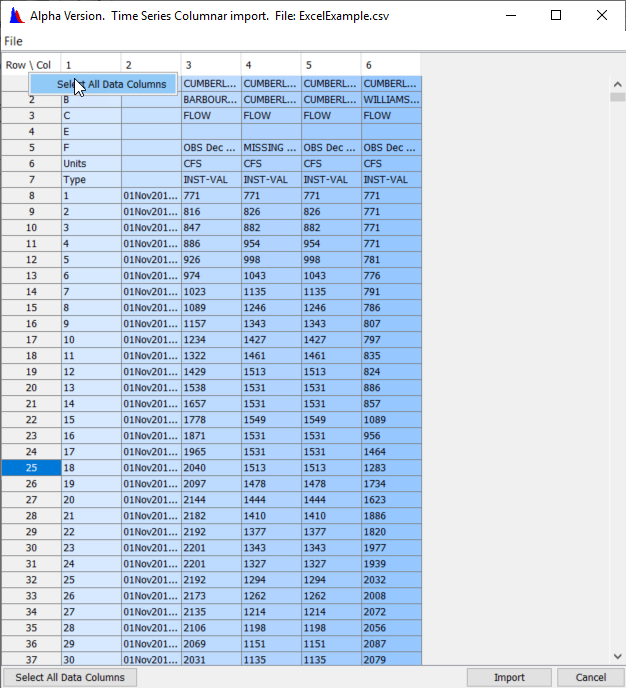
Task: Select column header 3
Action: [x=210, y=65]
